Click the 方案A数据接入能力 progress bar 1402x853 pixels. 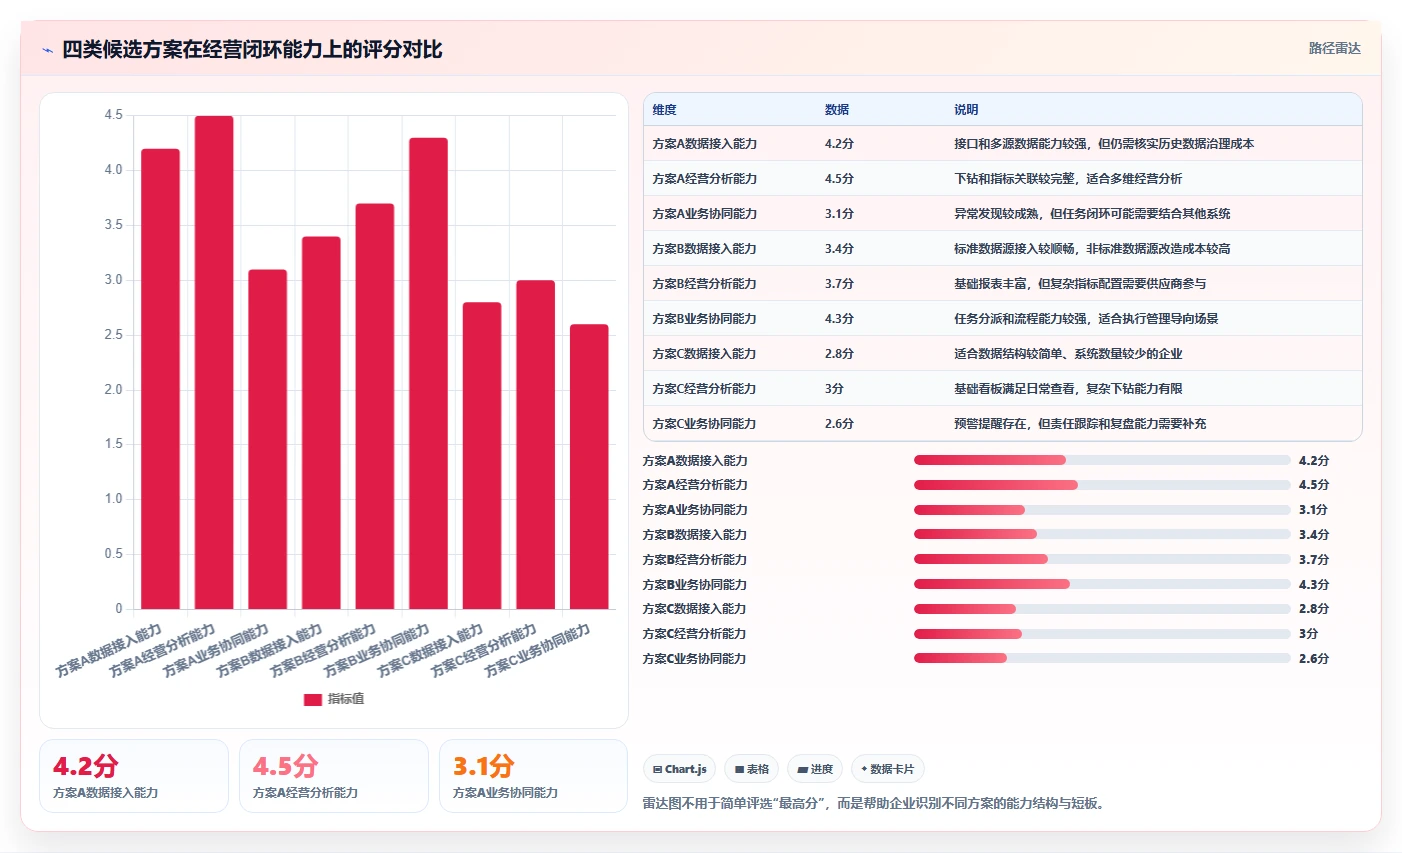[x=1102, y=460]
